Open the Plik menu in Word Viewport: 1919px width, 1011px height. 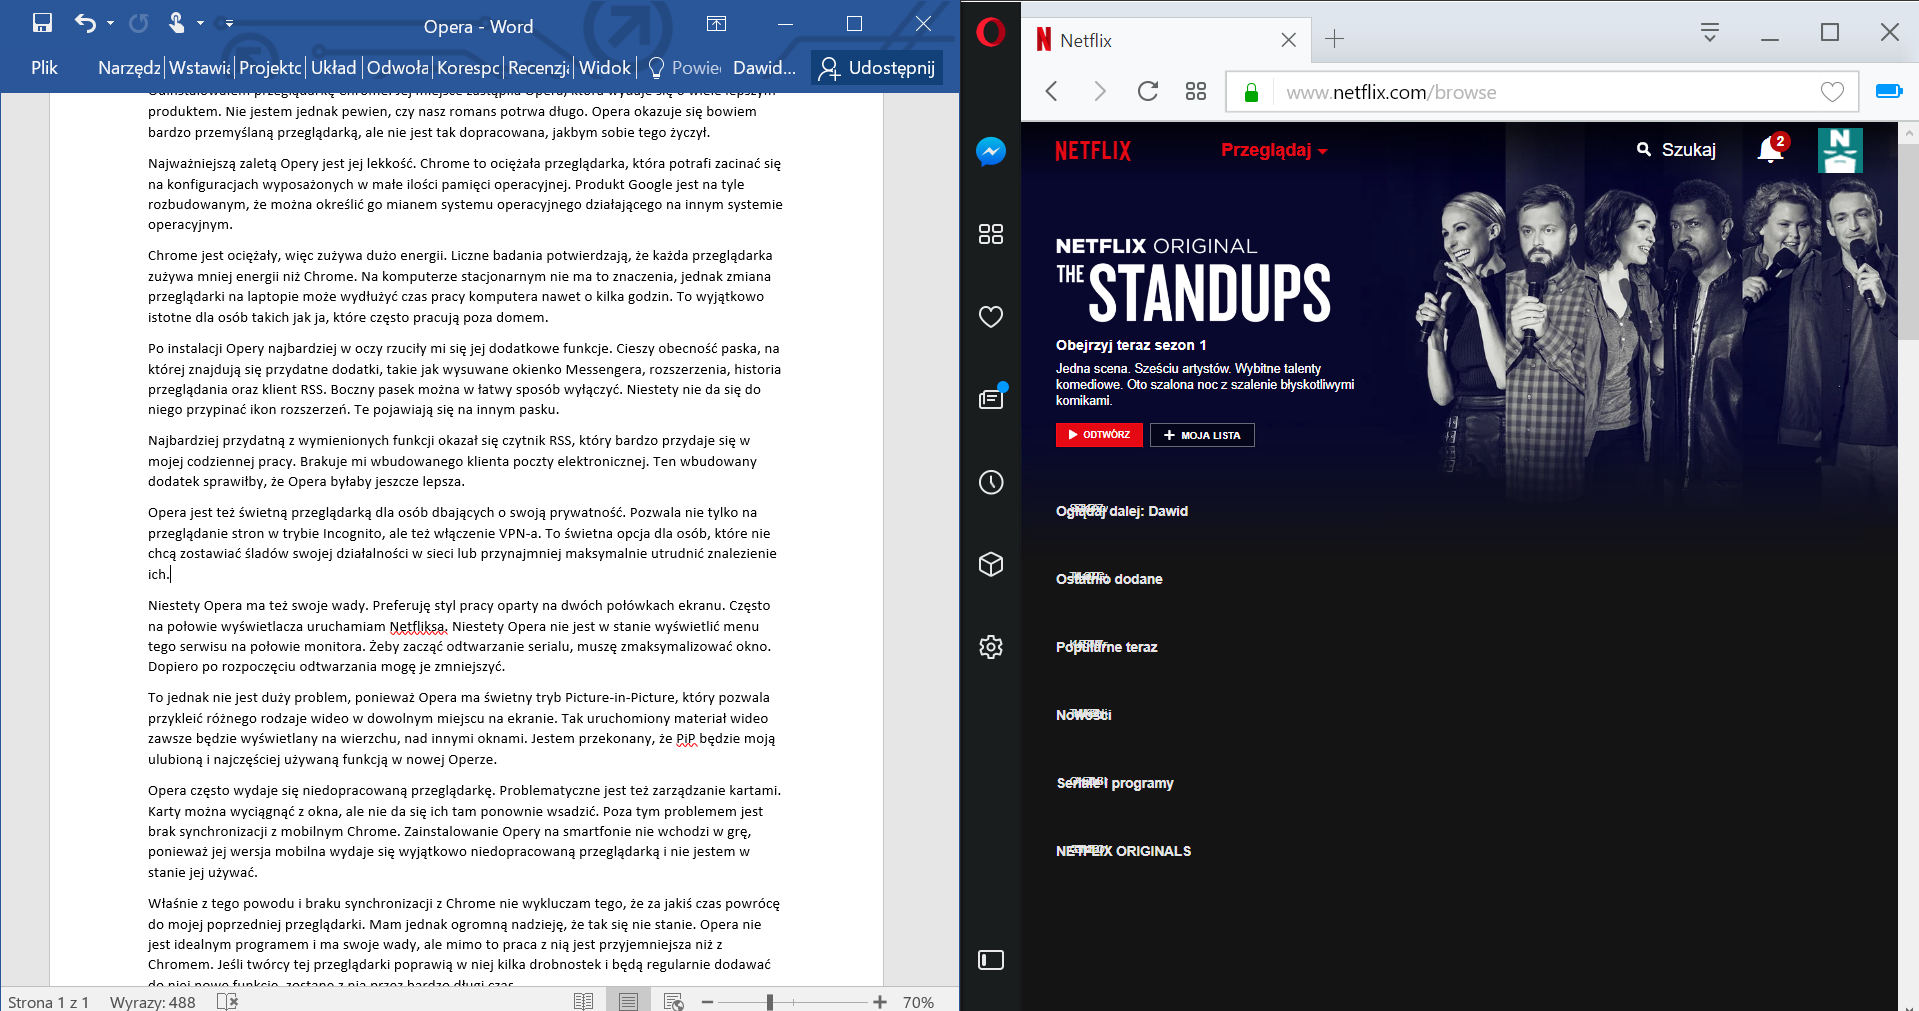pos(44,68)
